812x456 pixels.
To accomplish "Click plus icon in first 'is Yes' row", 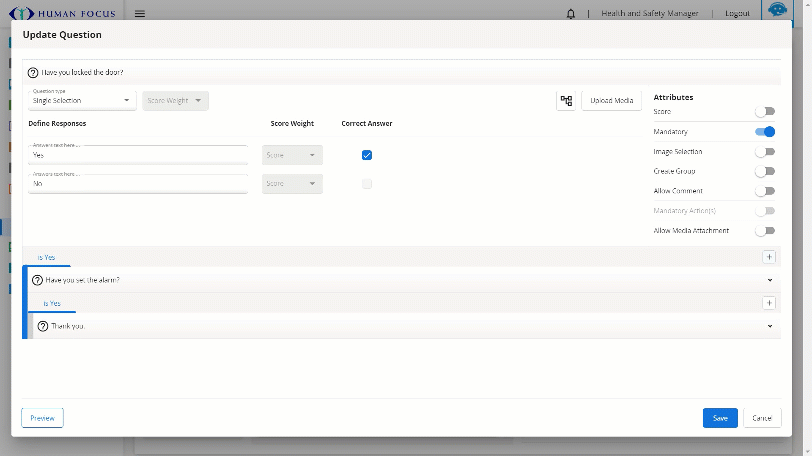I will click(x=769, y=257).
